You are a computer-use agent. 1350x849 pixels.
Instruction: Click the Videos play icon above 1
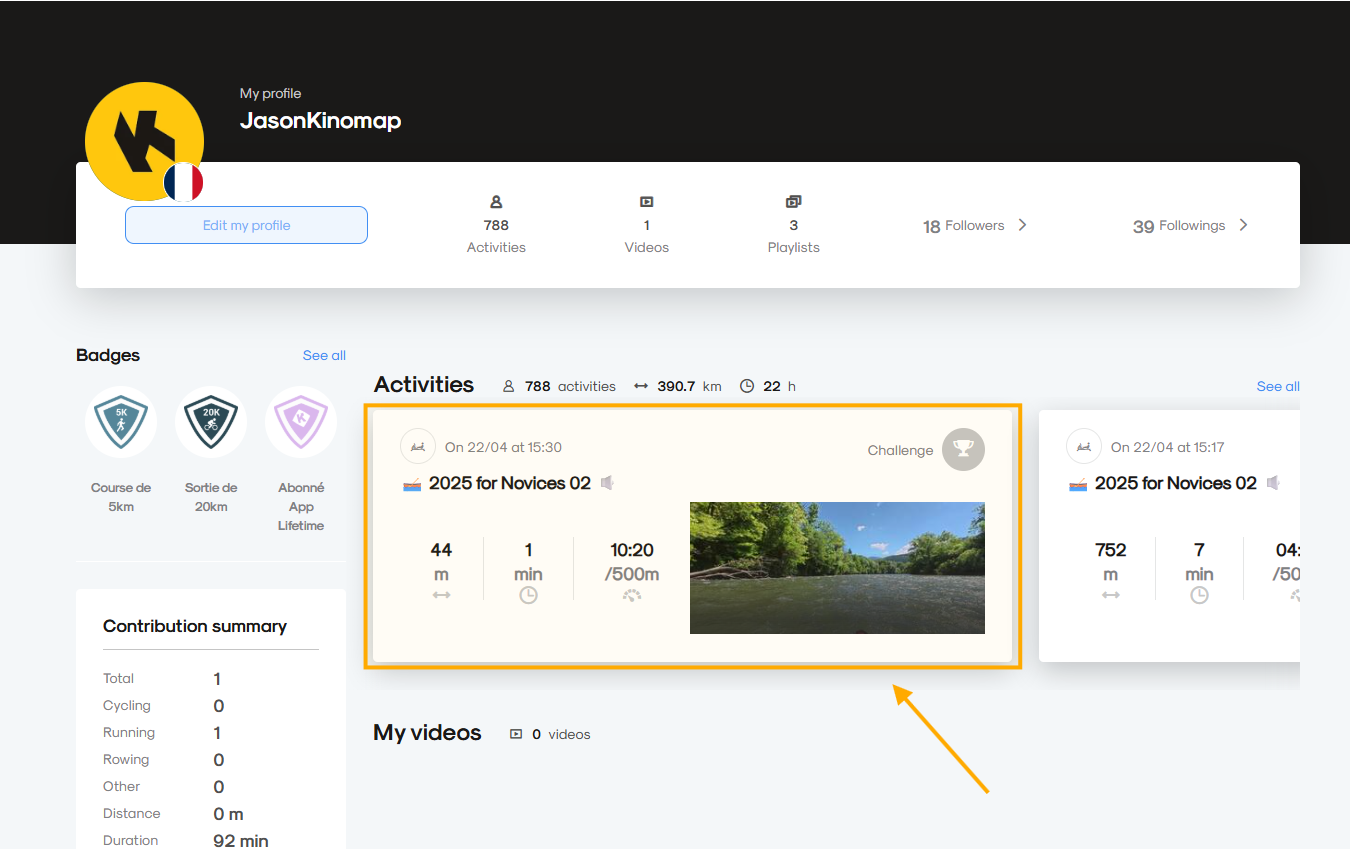pos(646,201)
